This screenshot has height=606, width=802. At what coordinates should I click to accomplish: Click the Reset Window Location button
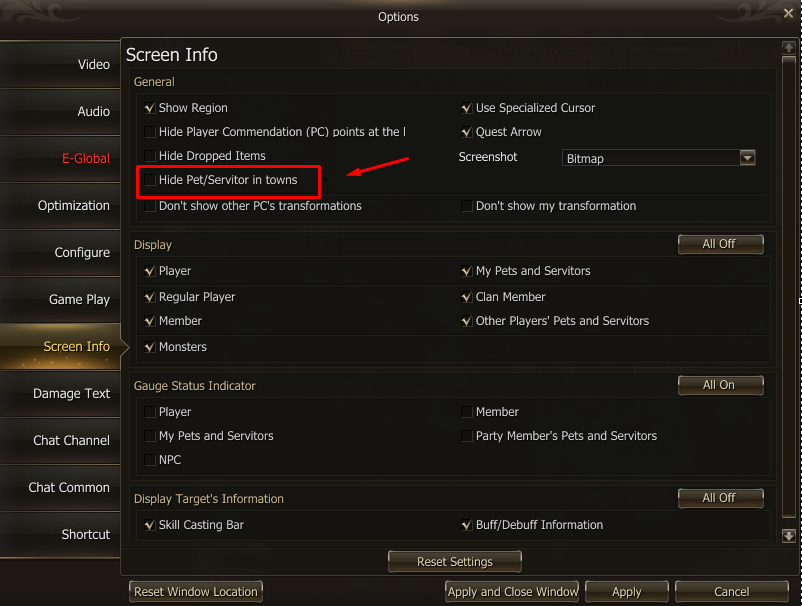[x=196, y=592]
